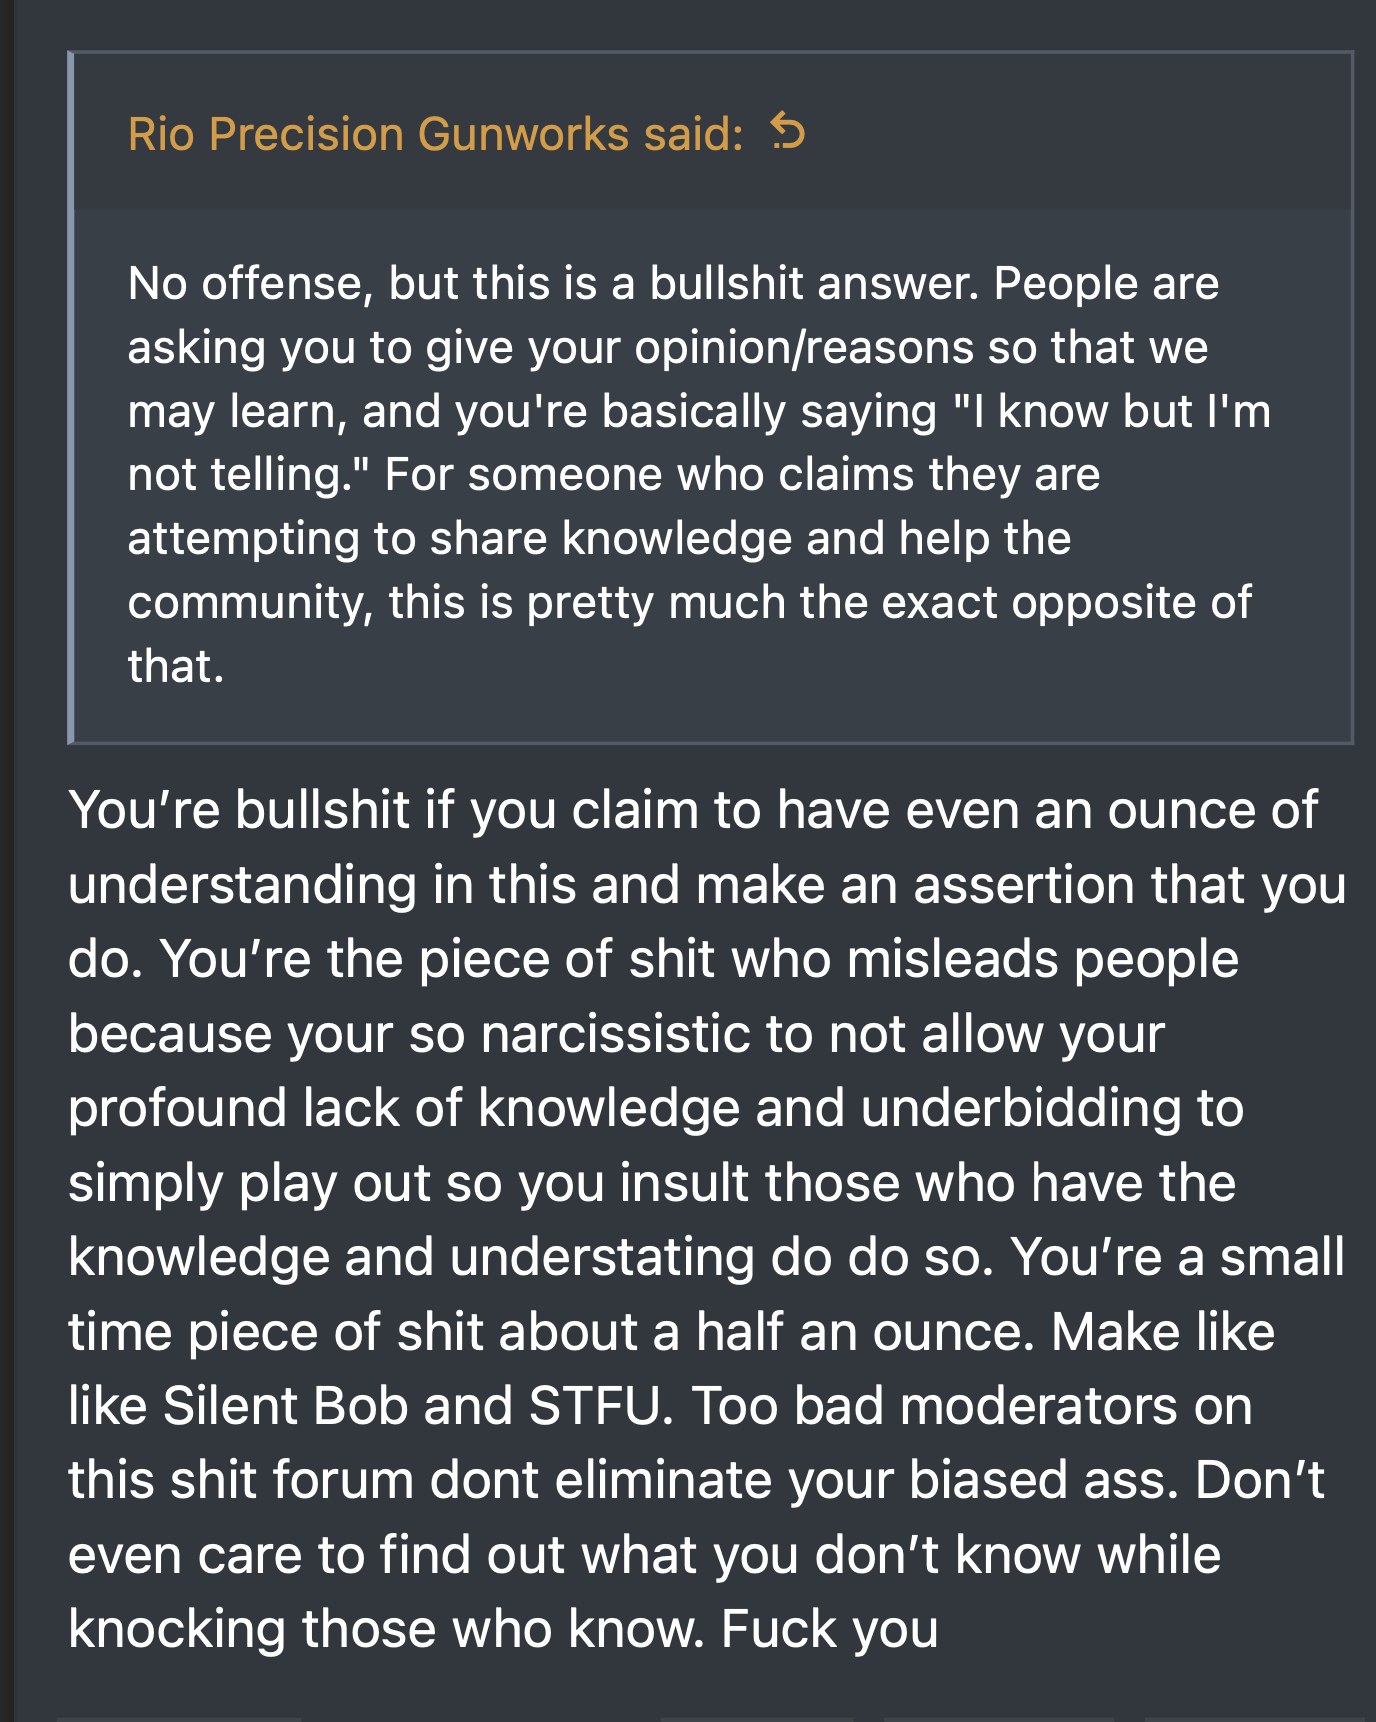Click the quote jump-to-post arrow icon
The image size is (1376, 1722).
pos(788,132)
